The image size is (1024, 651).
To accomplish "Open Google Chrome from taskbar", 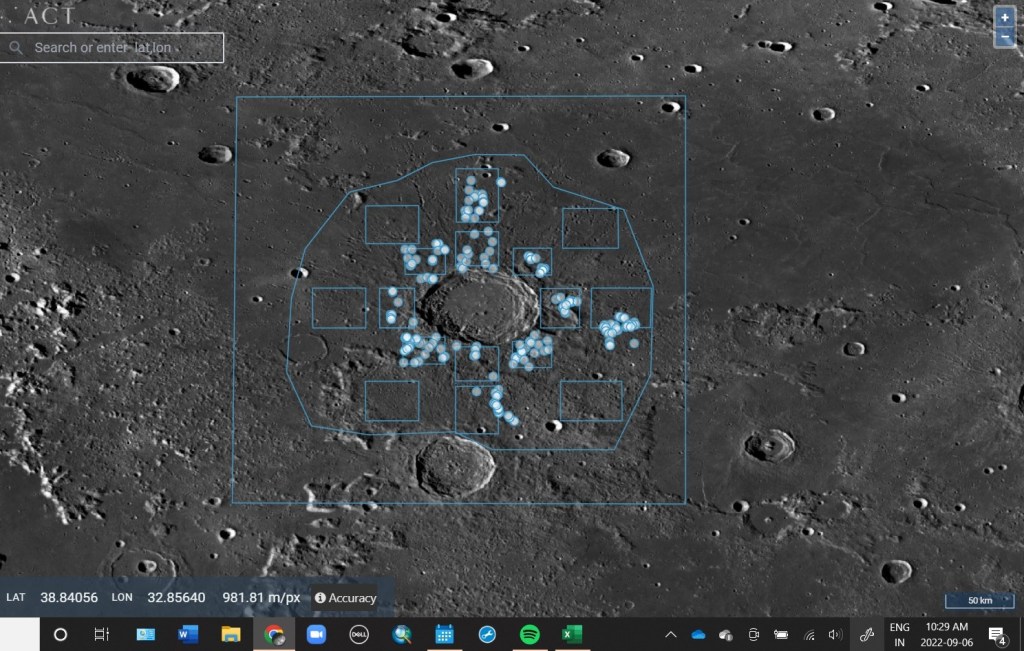I will coord(274,634).
